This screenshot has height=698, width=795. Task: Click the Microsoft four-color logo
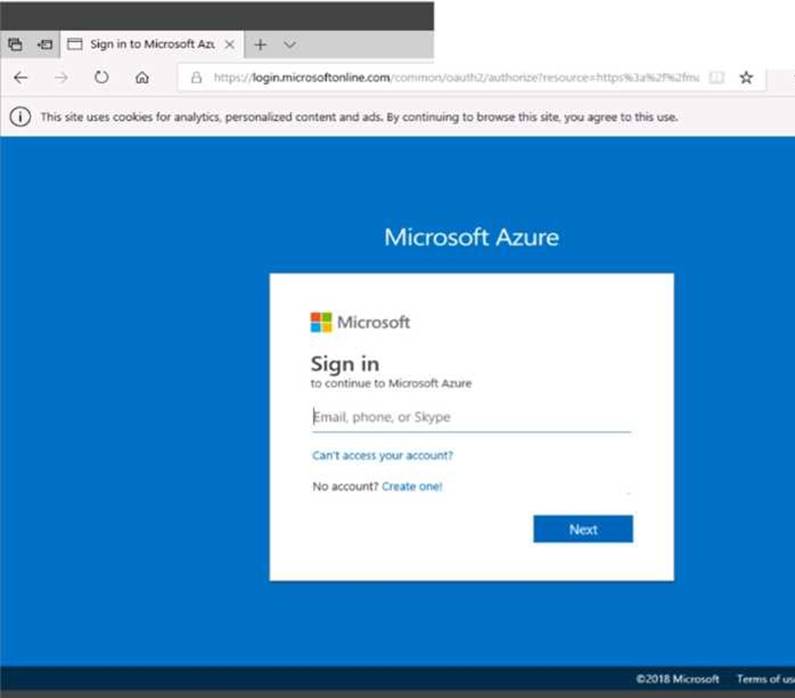(321, 322)
